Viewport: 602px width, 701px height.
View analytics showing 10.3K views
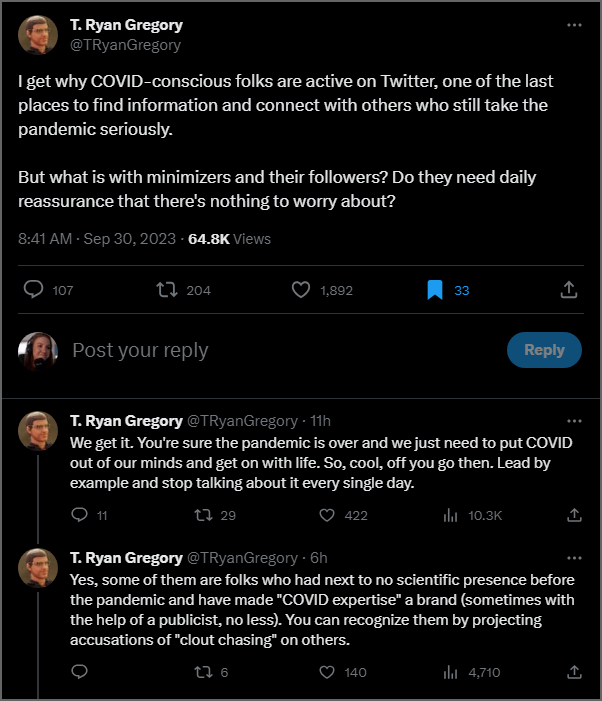450,515
